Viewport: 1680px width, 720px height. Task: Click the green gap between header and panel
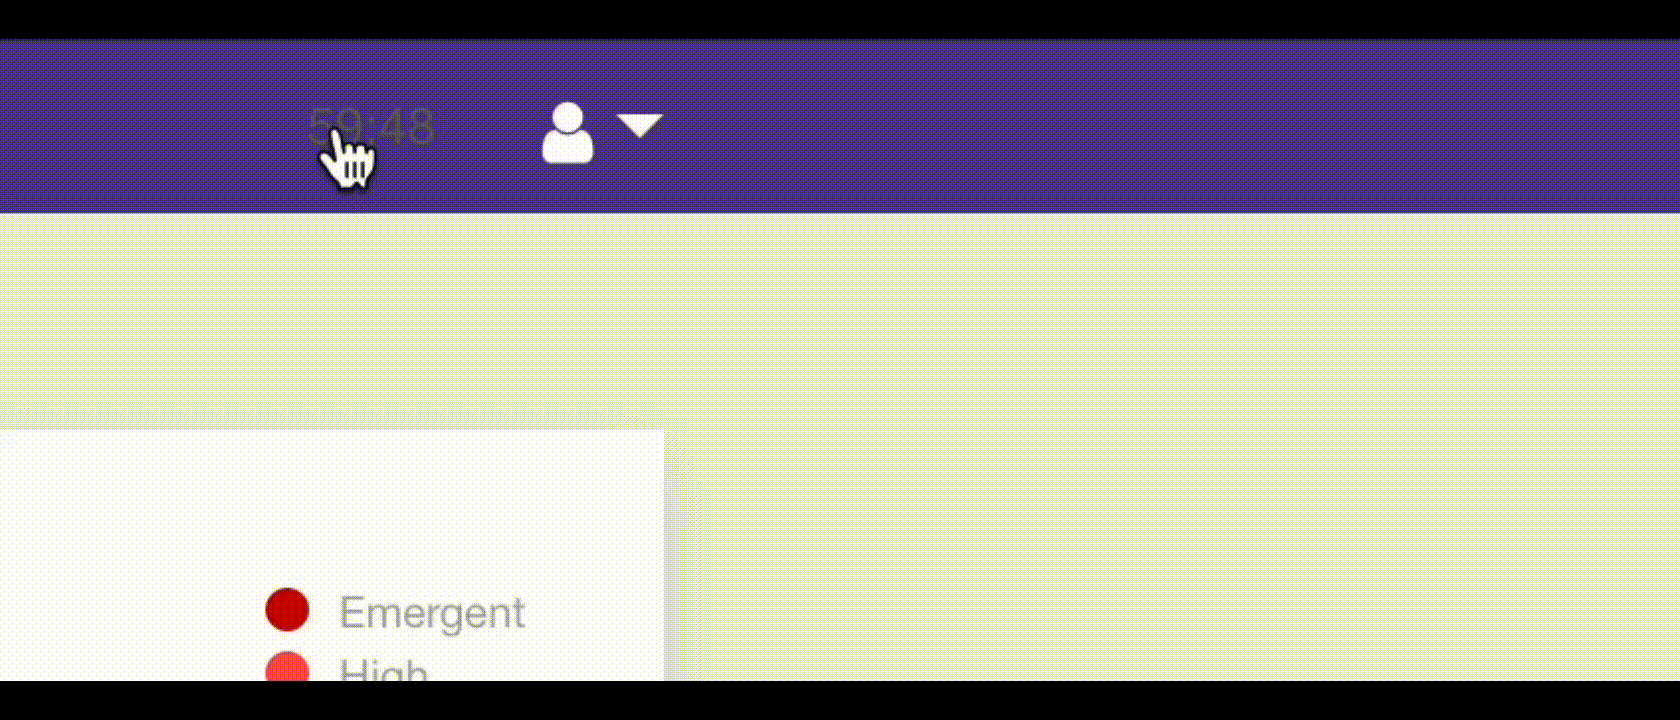pyautogui.click(x=330, y=320)
